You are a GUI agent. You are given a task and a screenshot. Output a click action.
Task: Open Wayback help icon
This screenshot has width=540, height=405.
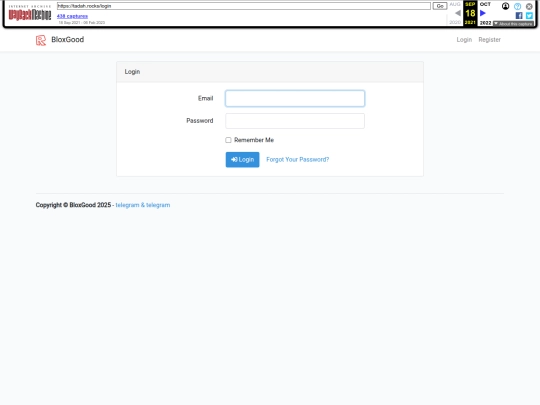click(x=517, y=6)
